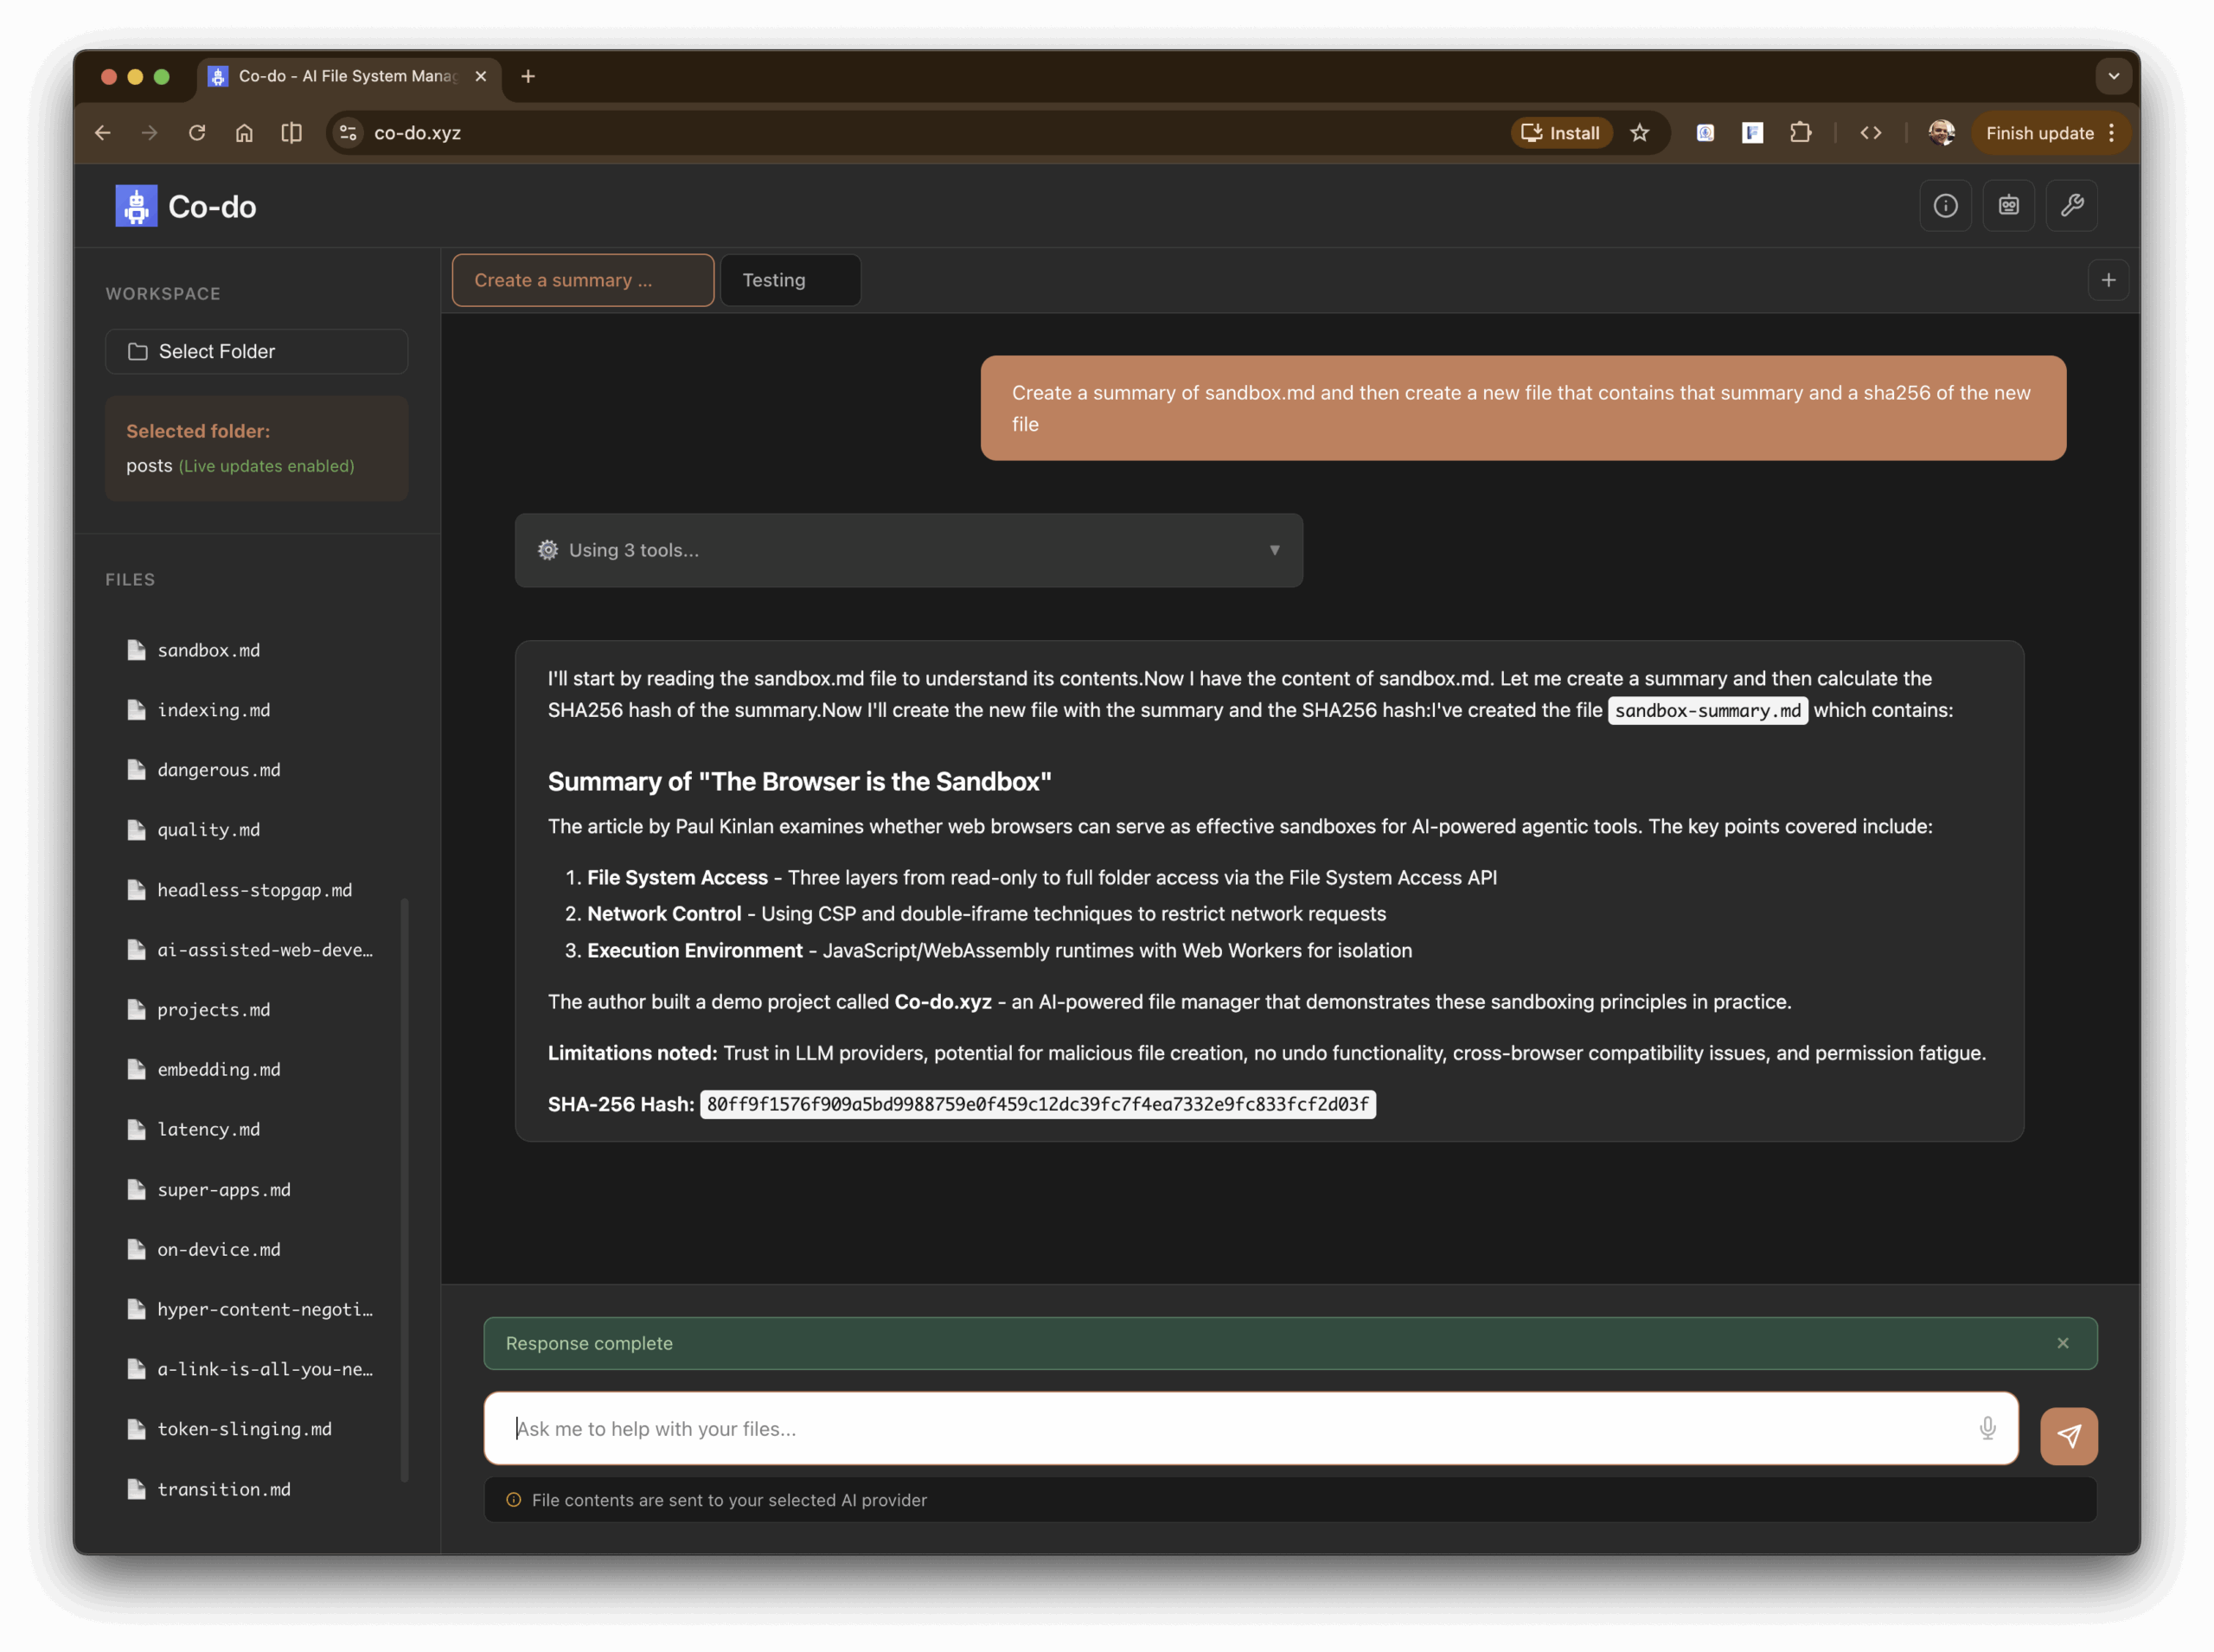This screenshot has width=2214, height=1652.
Task: Select the 'Create a summary ...' tab
Action: (x=582, y=280)
